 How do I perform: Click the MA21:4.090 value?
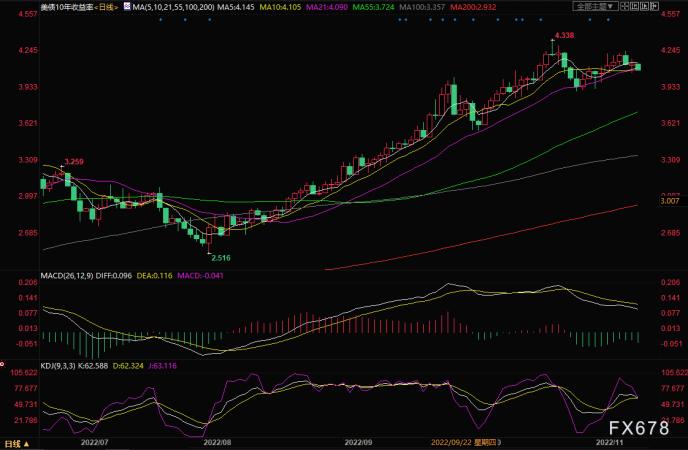click(327, 7)
